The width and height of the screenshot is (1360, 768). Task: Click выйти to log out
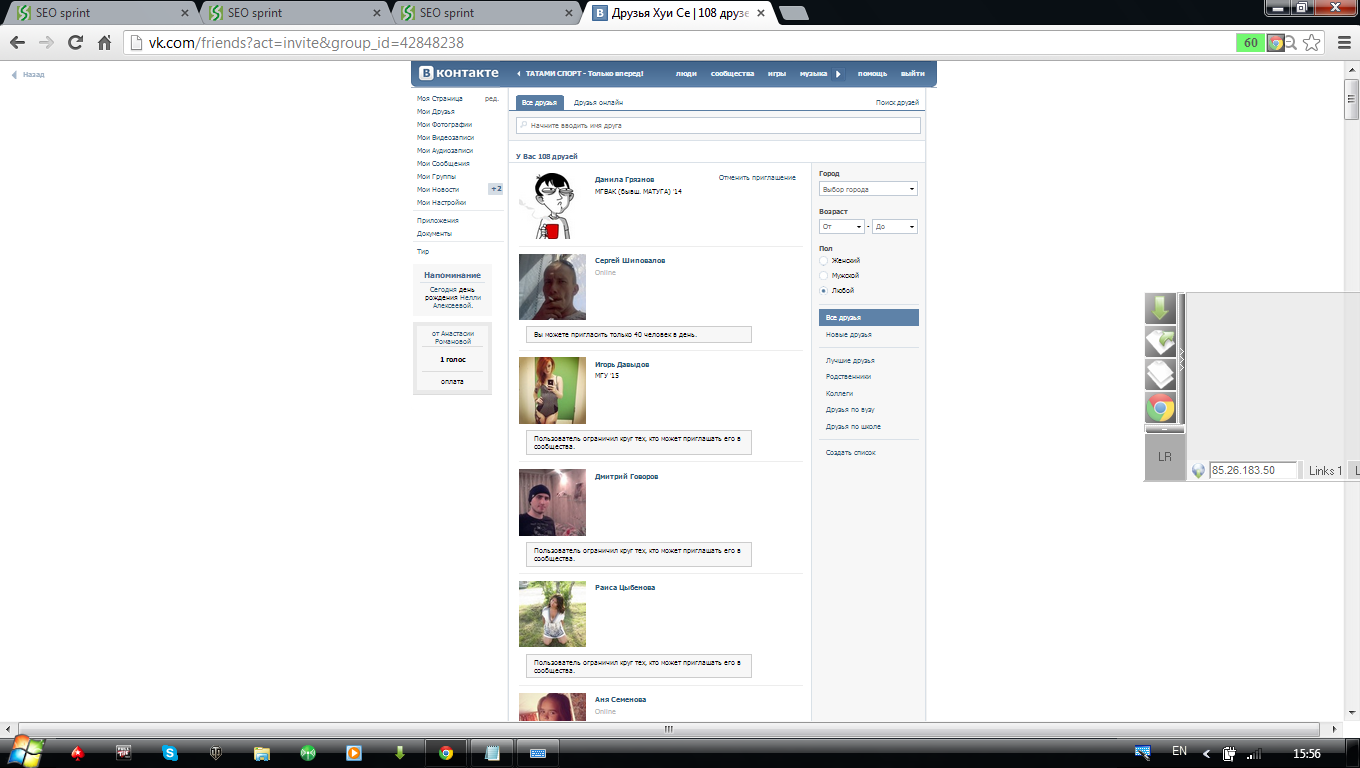pyautogui.click(x=912, y=73)
